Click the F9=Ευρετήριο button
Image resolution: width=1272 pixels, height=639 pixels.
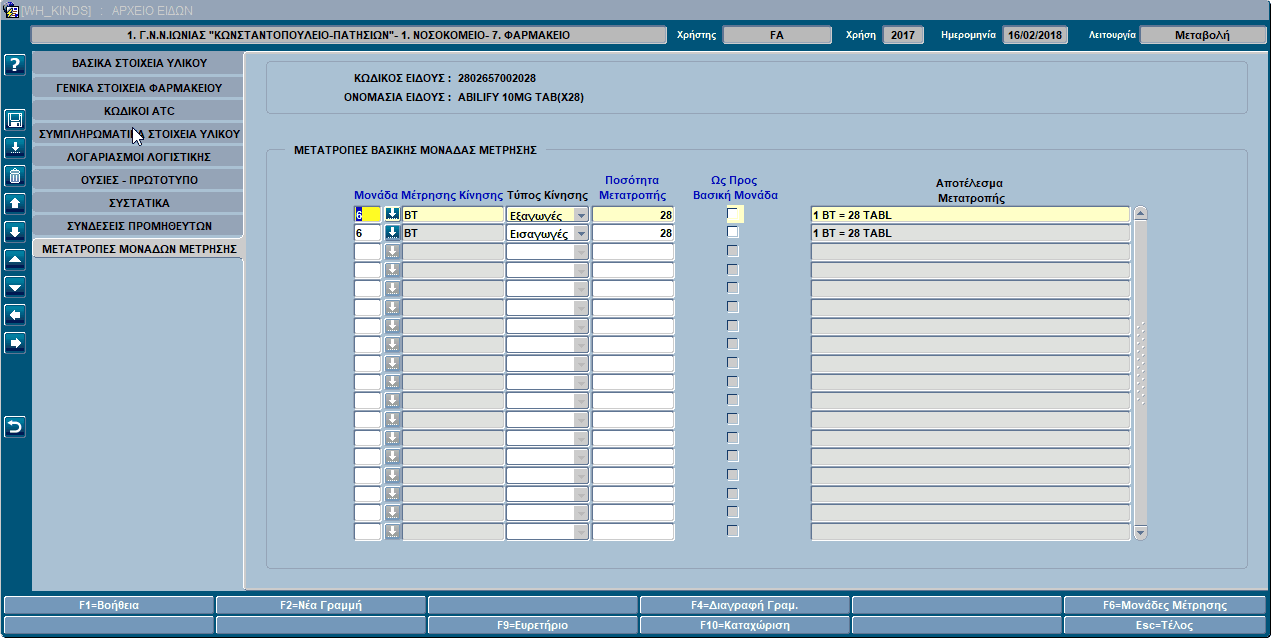[533, 625]
